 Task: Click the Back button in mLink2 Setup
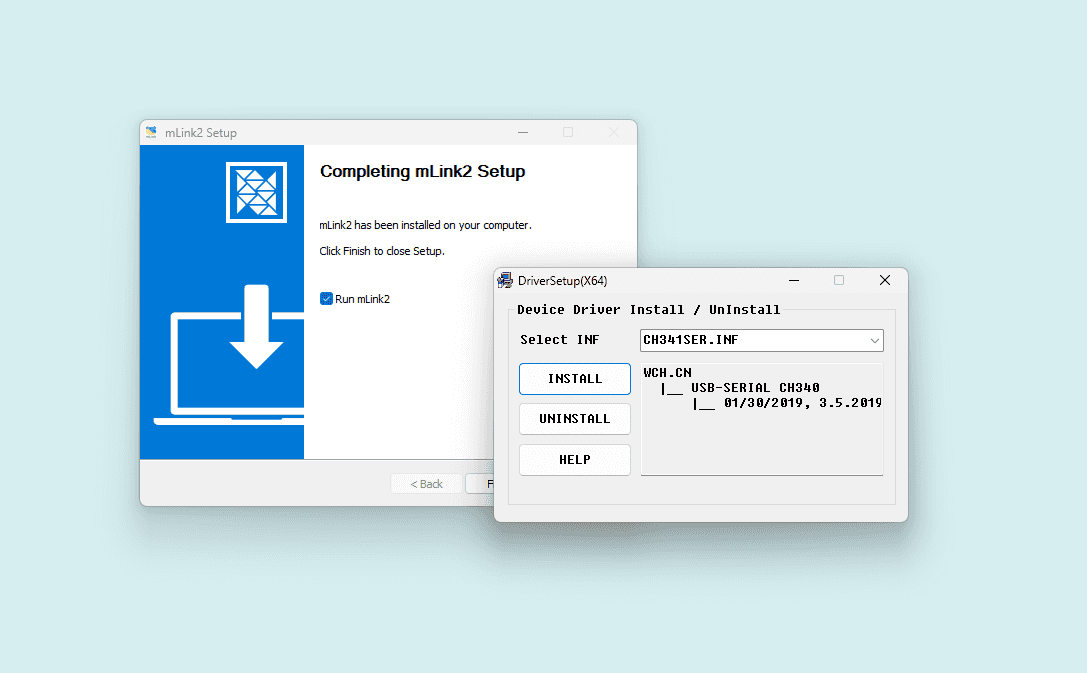[426, 484]
